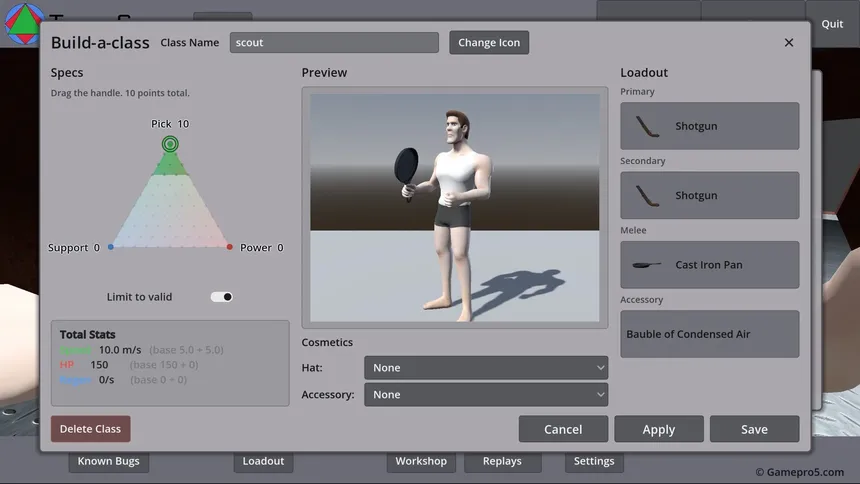860x484 pixels.
Task: Click the blue Support vertex dot
Action: tap(111, 247)
